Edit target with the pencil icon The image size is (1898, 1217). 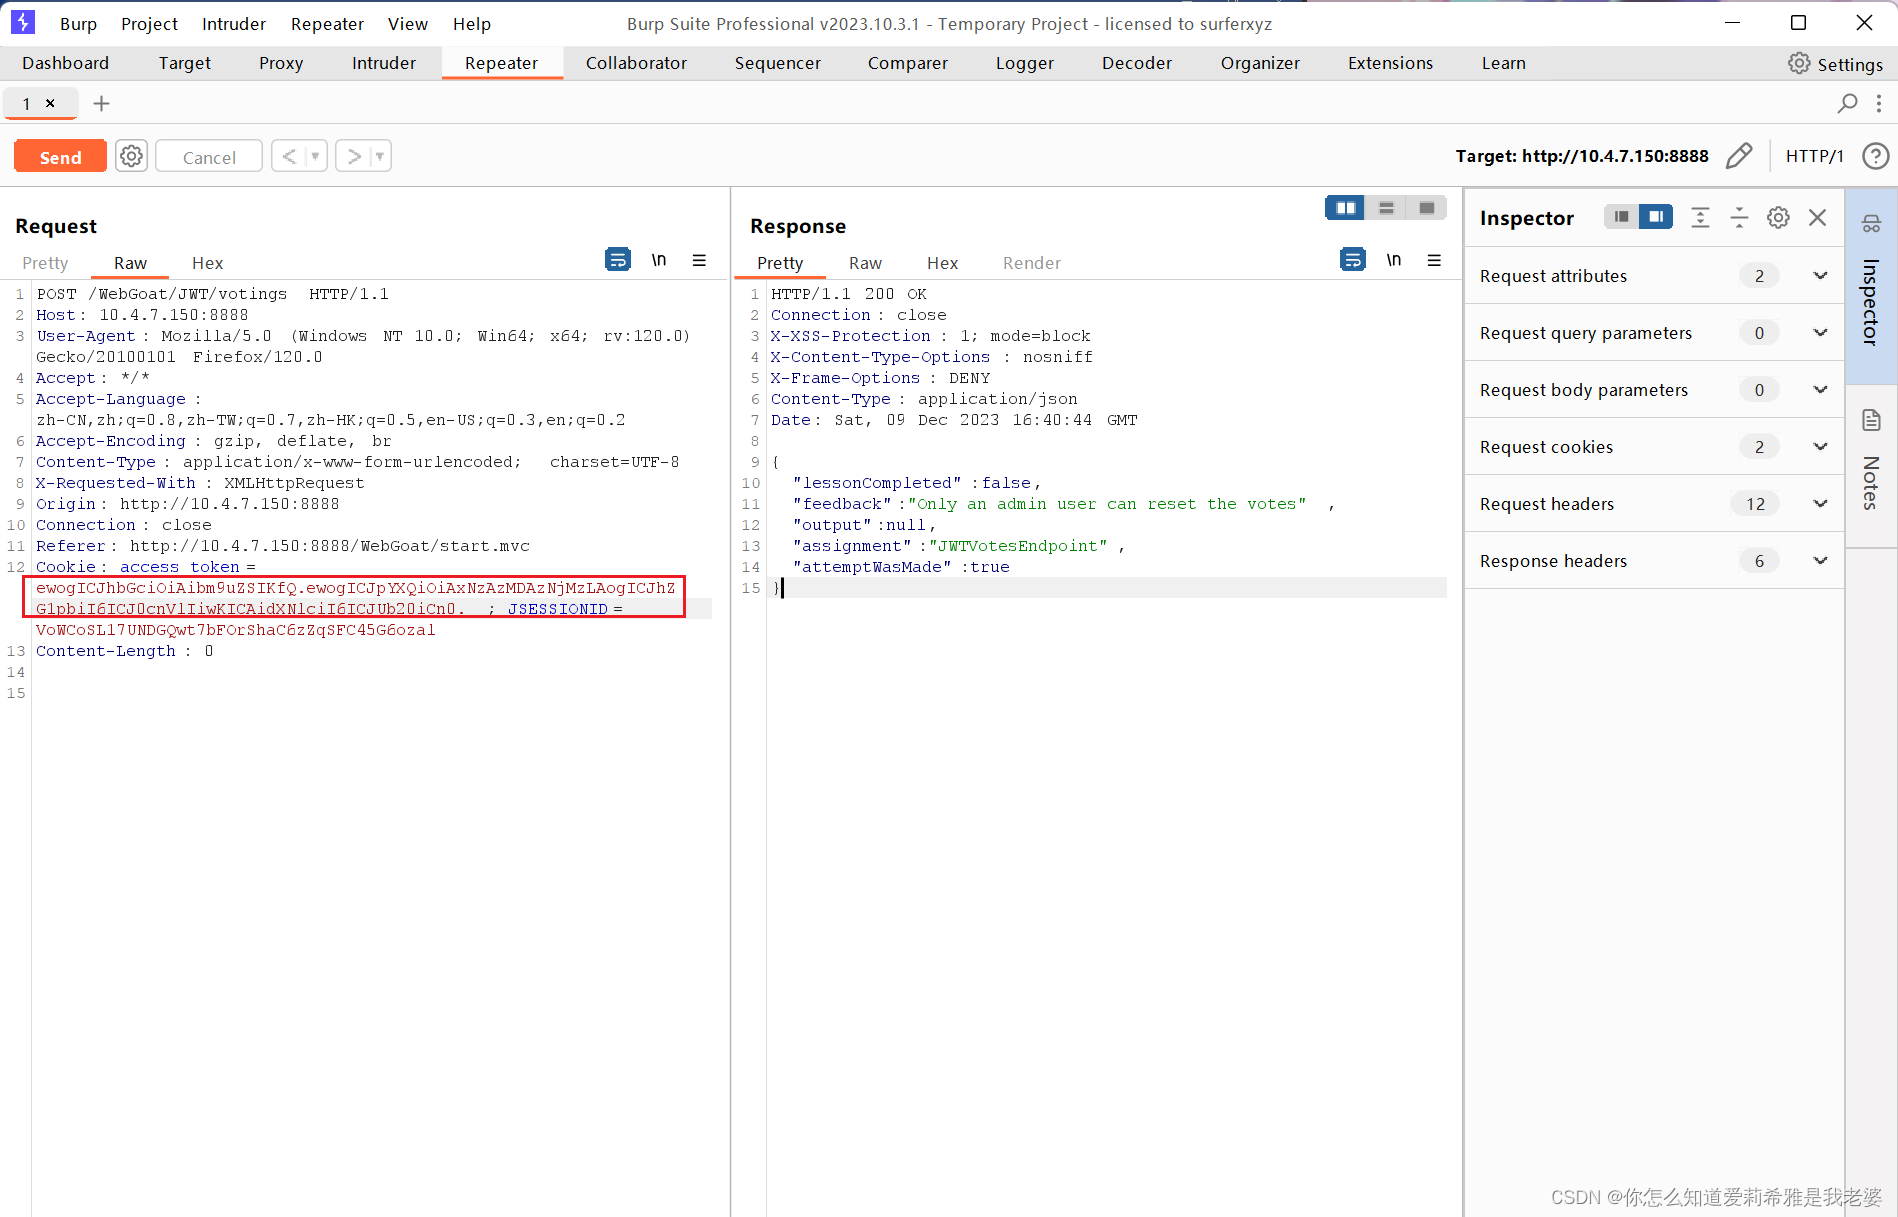click(x=1739, y=156)
